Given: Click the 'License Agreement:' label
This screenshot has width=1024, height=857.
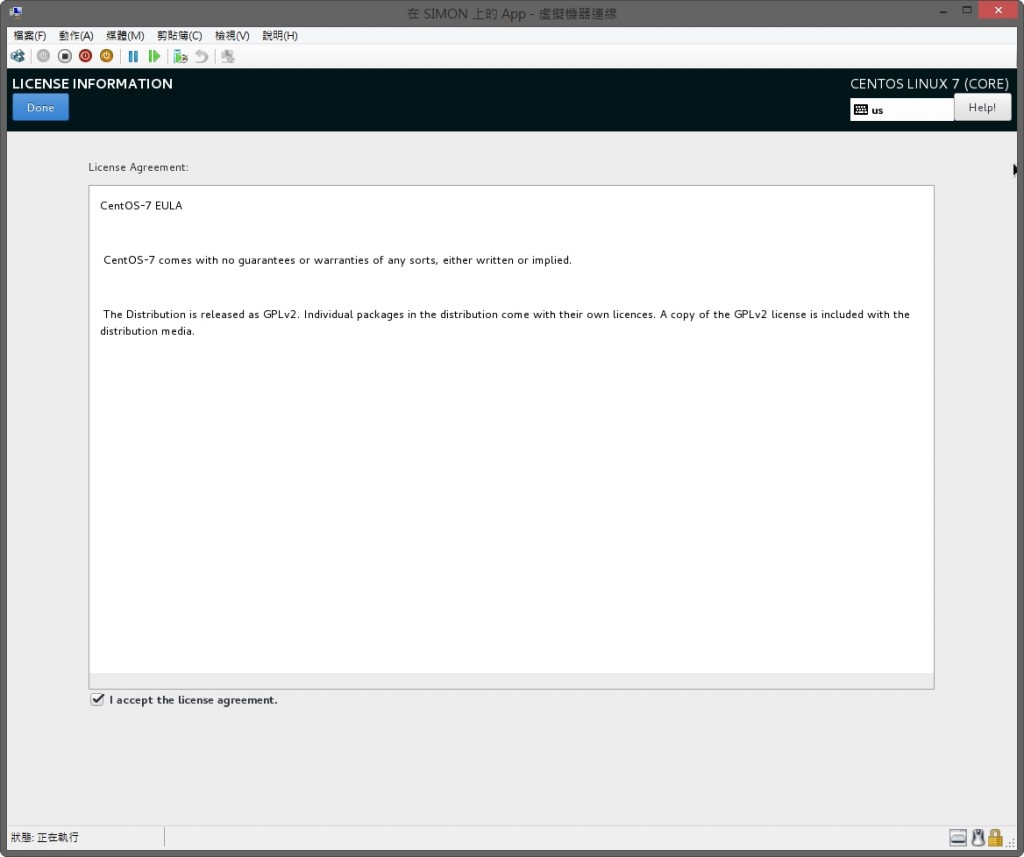Looking at the screenshot, I should pyautogui.click(x=138, y=167).
